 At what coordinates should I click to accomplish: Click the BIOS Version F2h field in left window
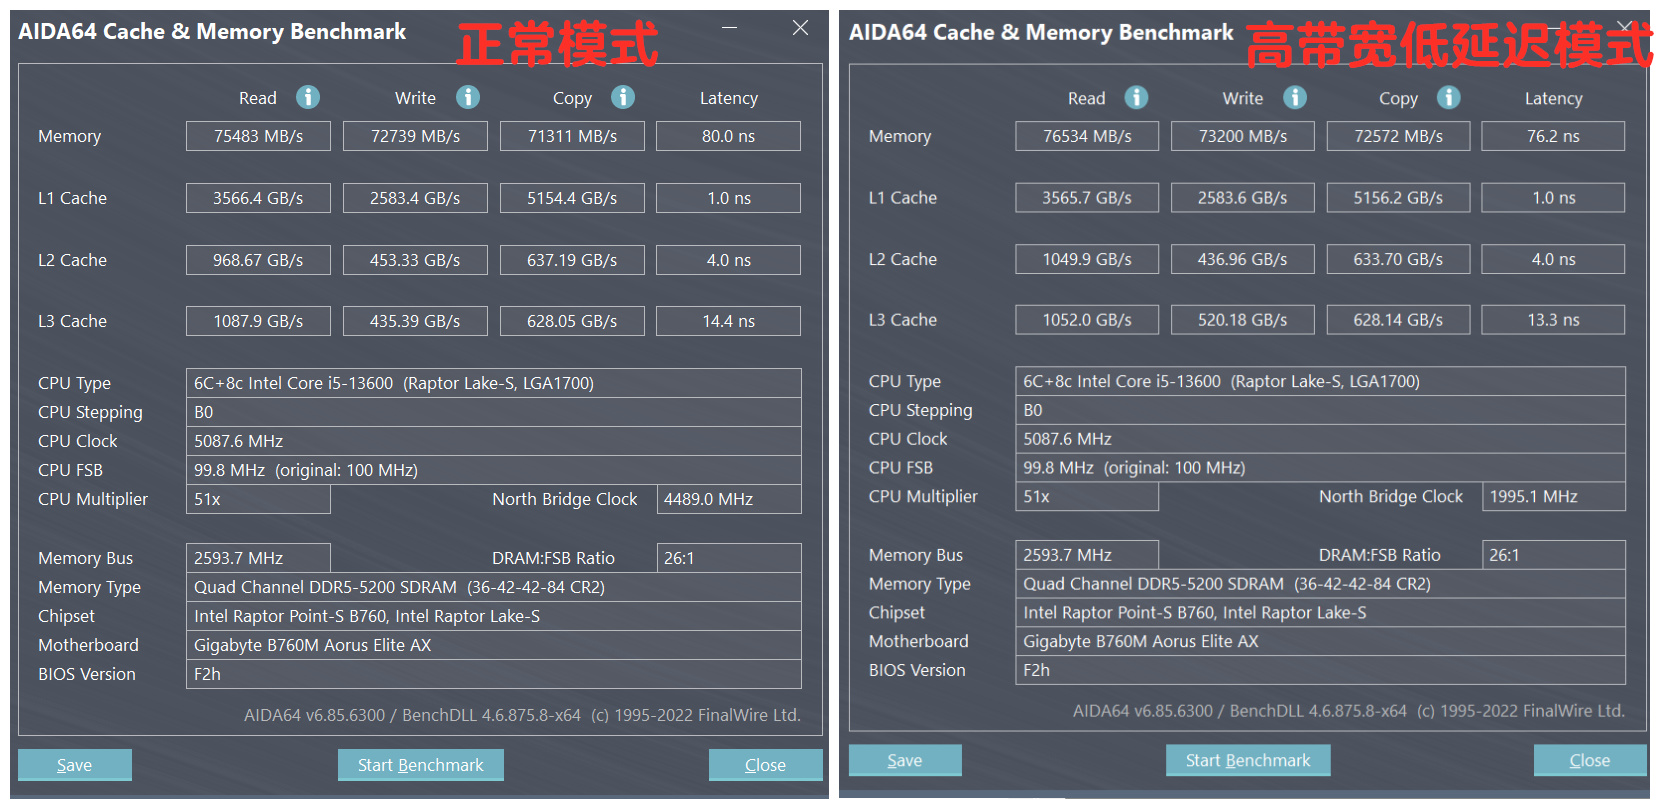point(494,674)
